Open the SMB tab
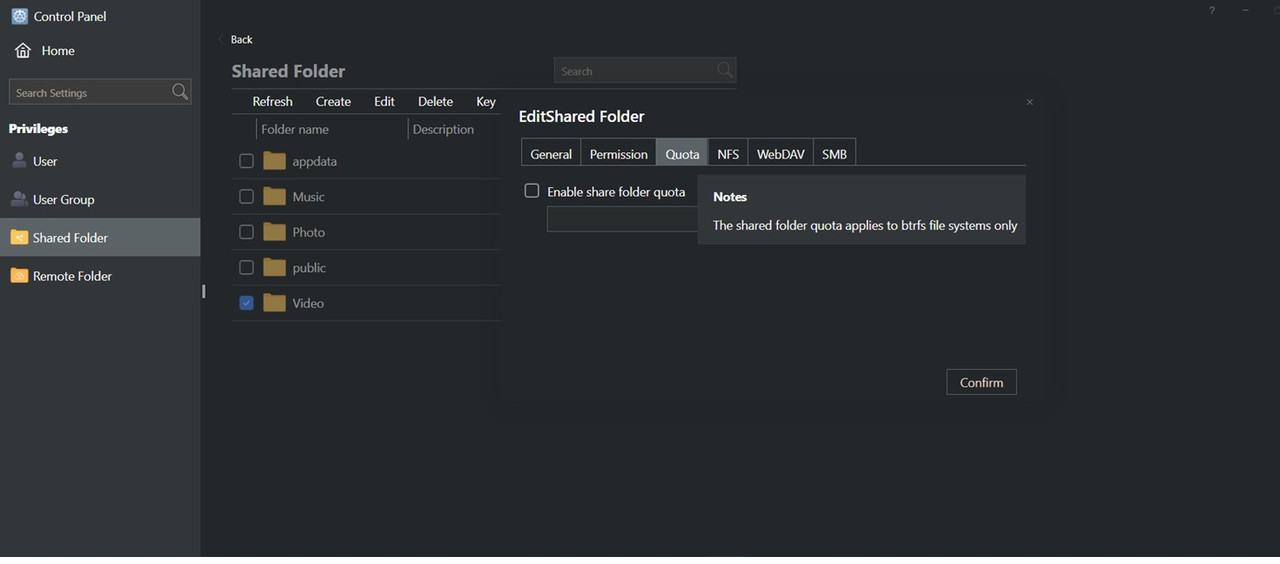The width and height of the screenshot is (1280, 564). (834, 153)
